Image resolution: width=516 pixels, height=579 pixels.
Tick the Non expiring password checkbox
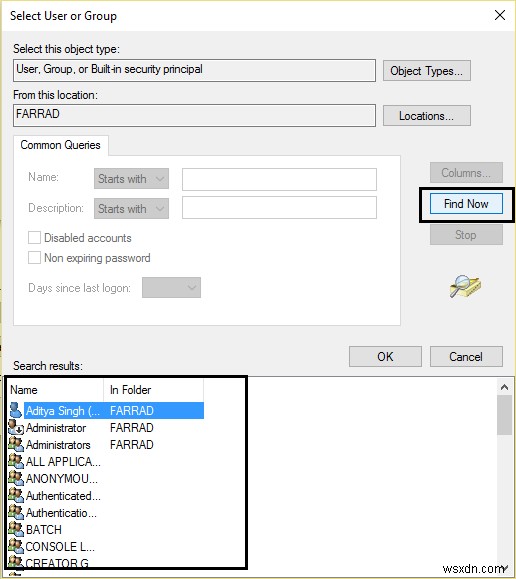coord(34,257)
